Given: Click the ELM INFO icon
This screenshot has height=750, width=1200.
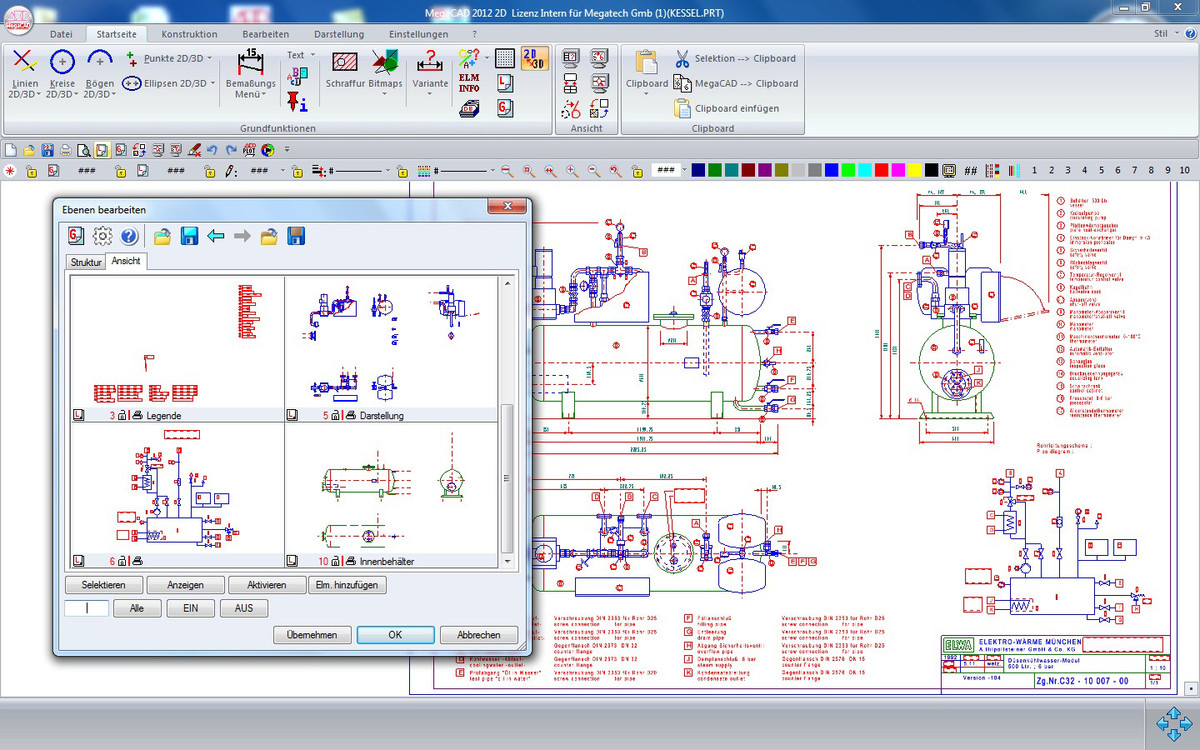Looking at the screenshot, I should click(469, 81).
